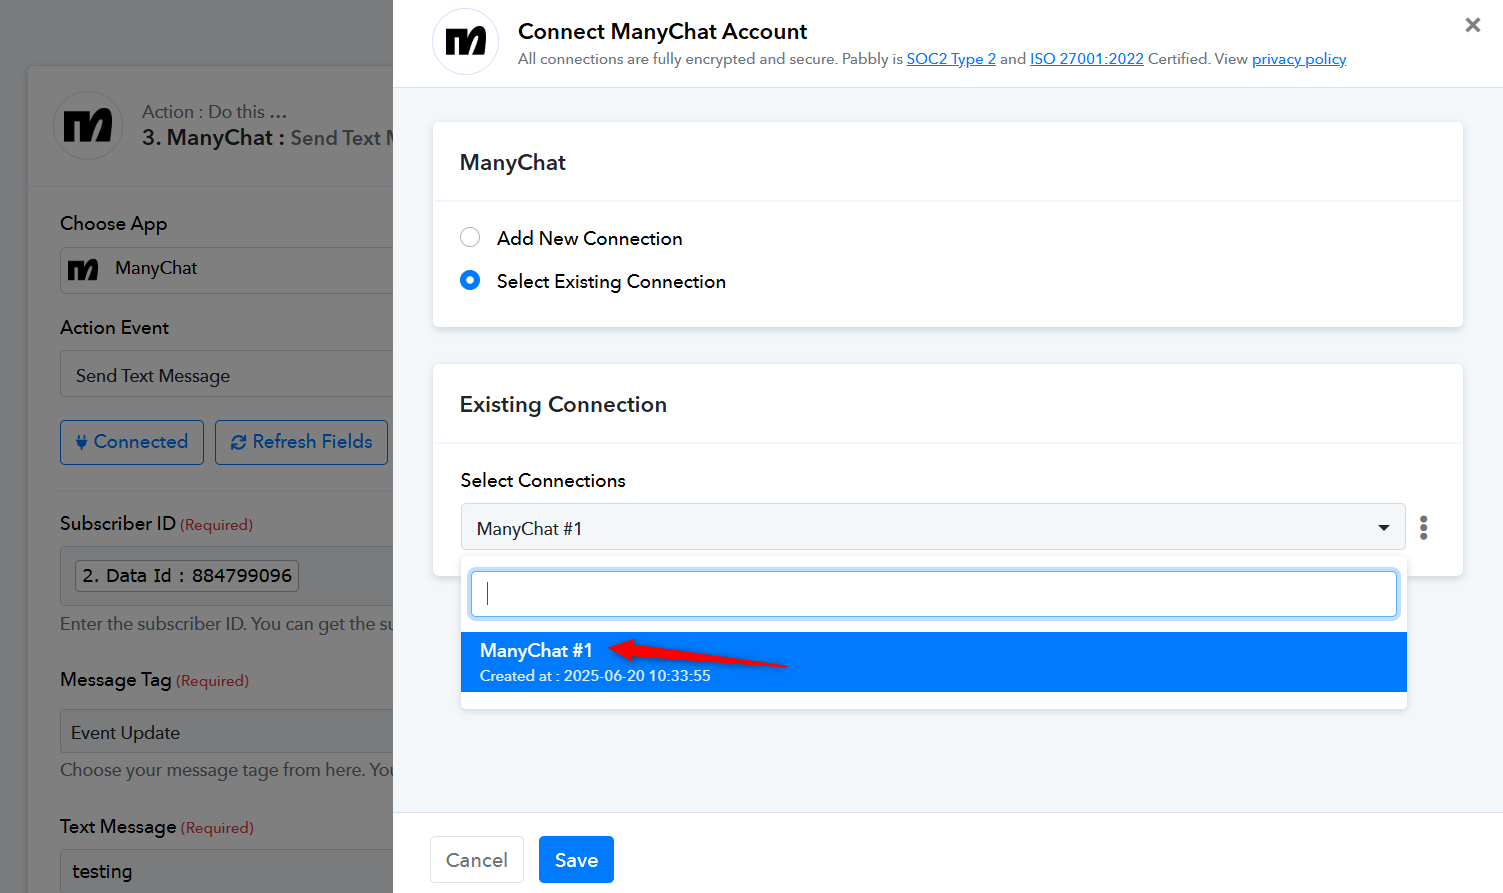1503x893 pixels.
Task: Pick ManyChat #1 from the connection list
Action: tap(934, 662)
